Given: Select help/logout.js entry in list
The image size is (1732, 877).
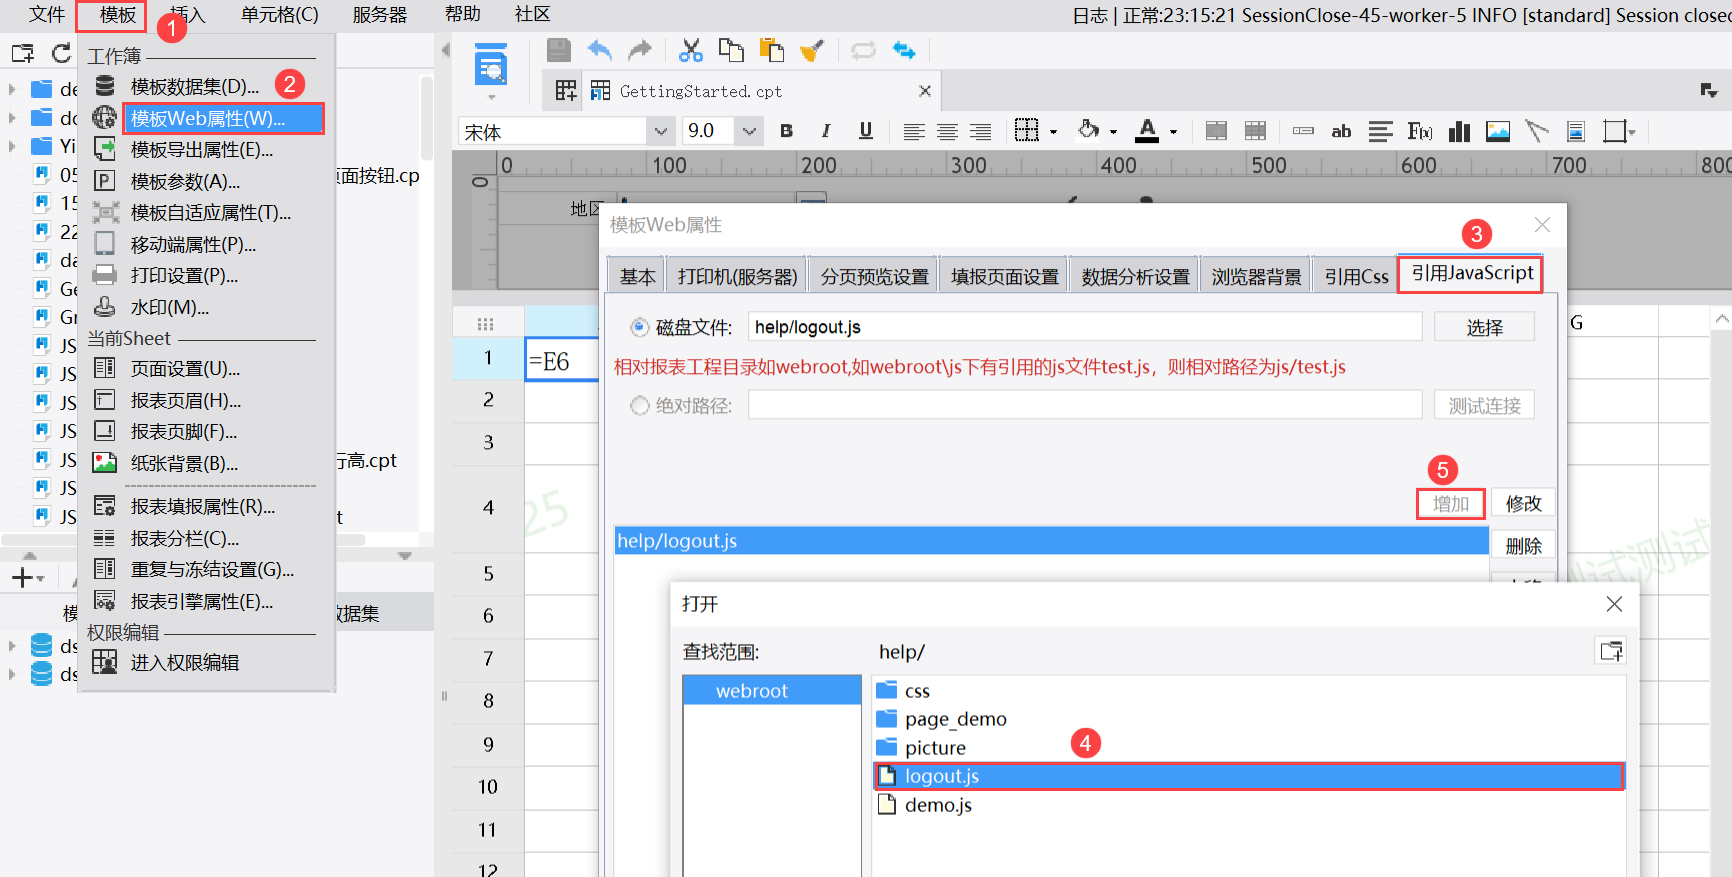Looking at the screenshot, I should pyautogui.click(x=1051, y=541).
